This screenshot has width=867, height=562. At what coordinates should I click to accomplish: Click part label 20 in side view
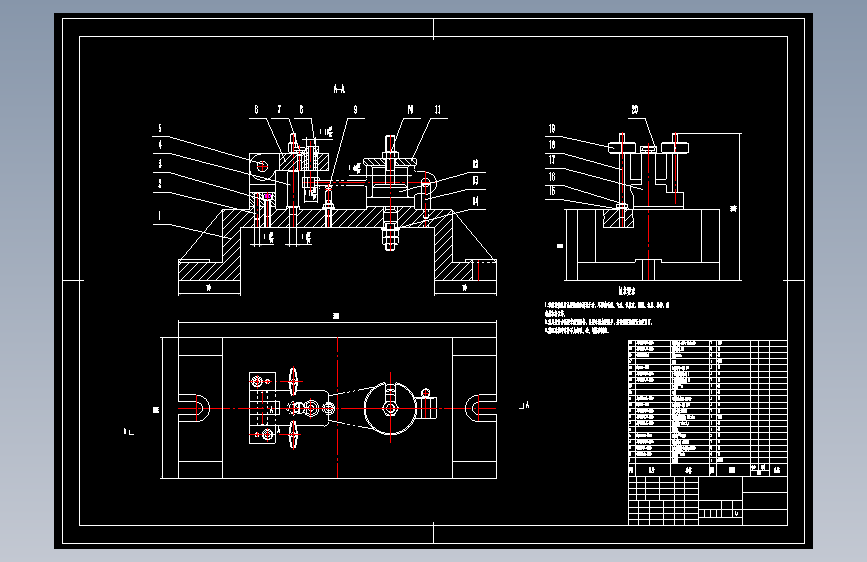(635, 110)
